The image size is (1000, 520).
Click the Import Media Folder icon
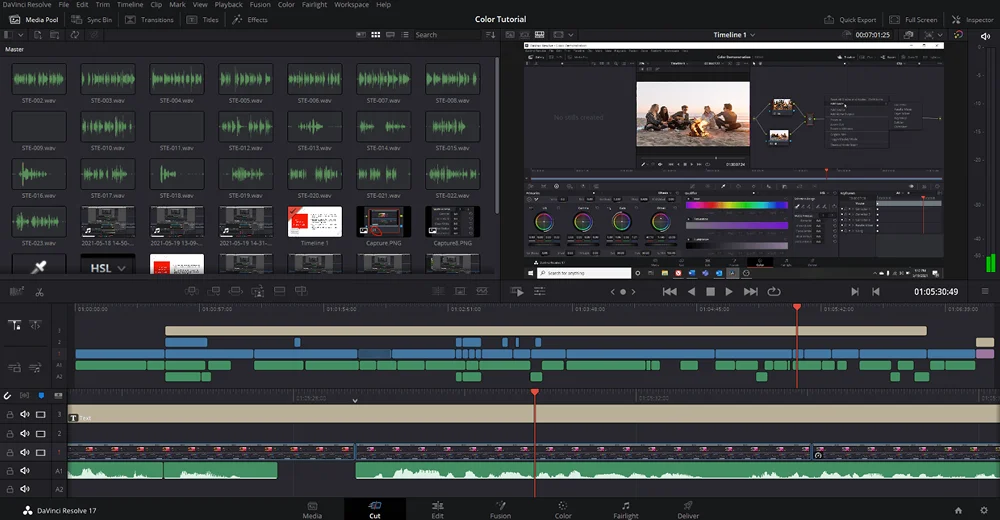point(55,35)
